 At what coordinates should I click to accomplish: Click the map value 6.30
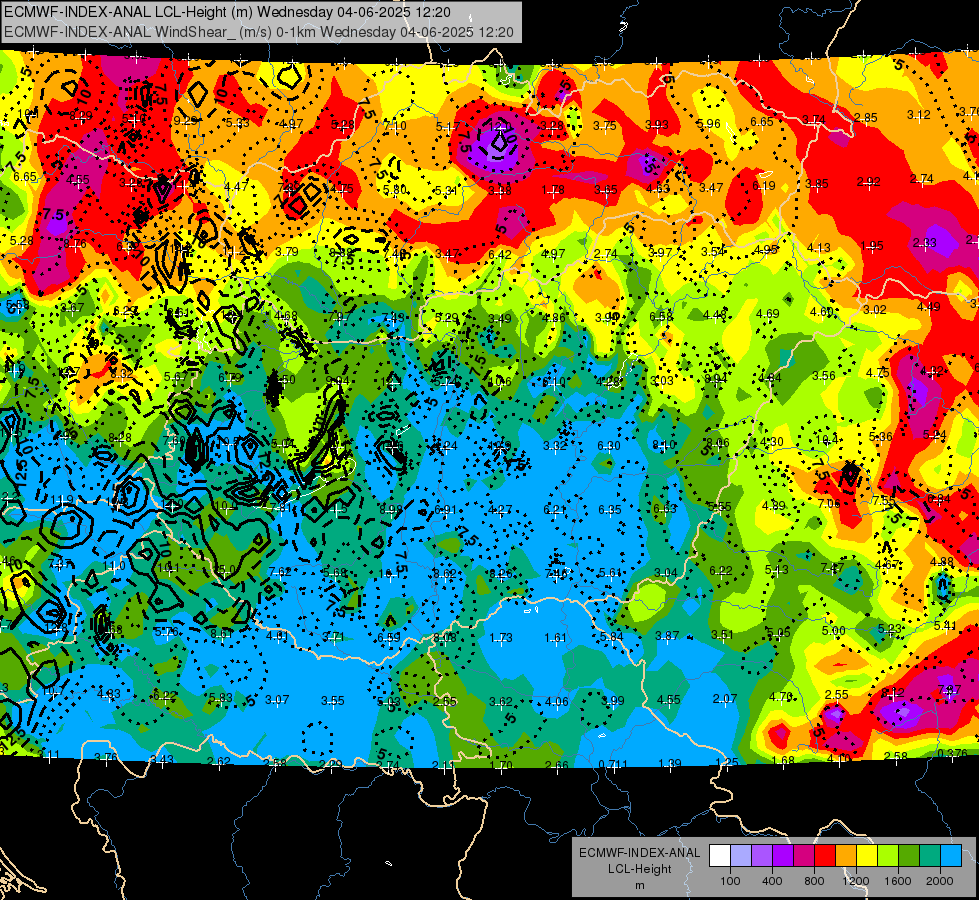(609, 445)
